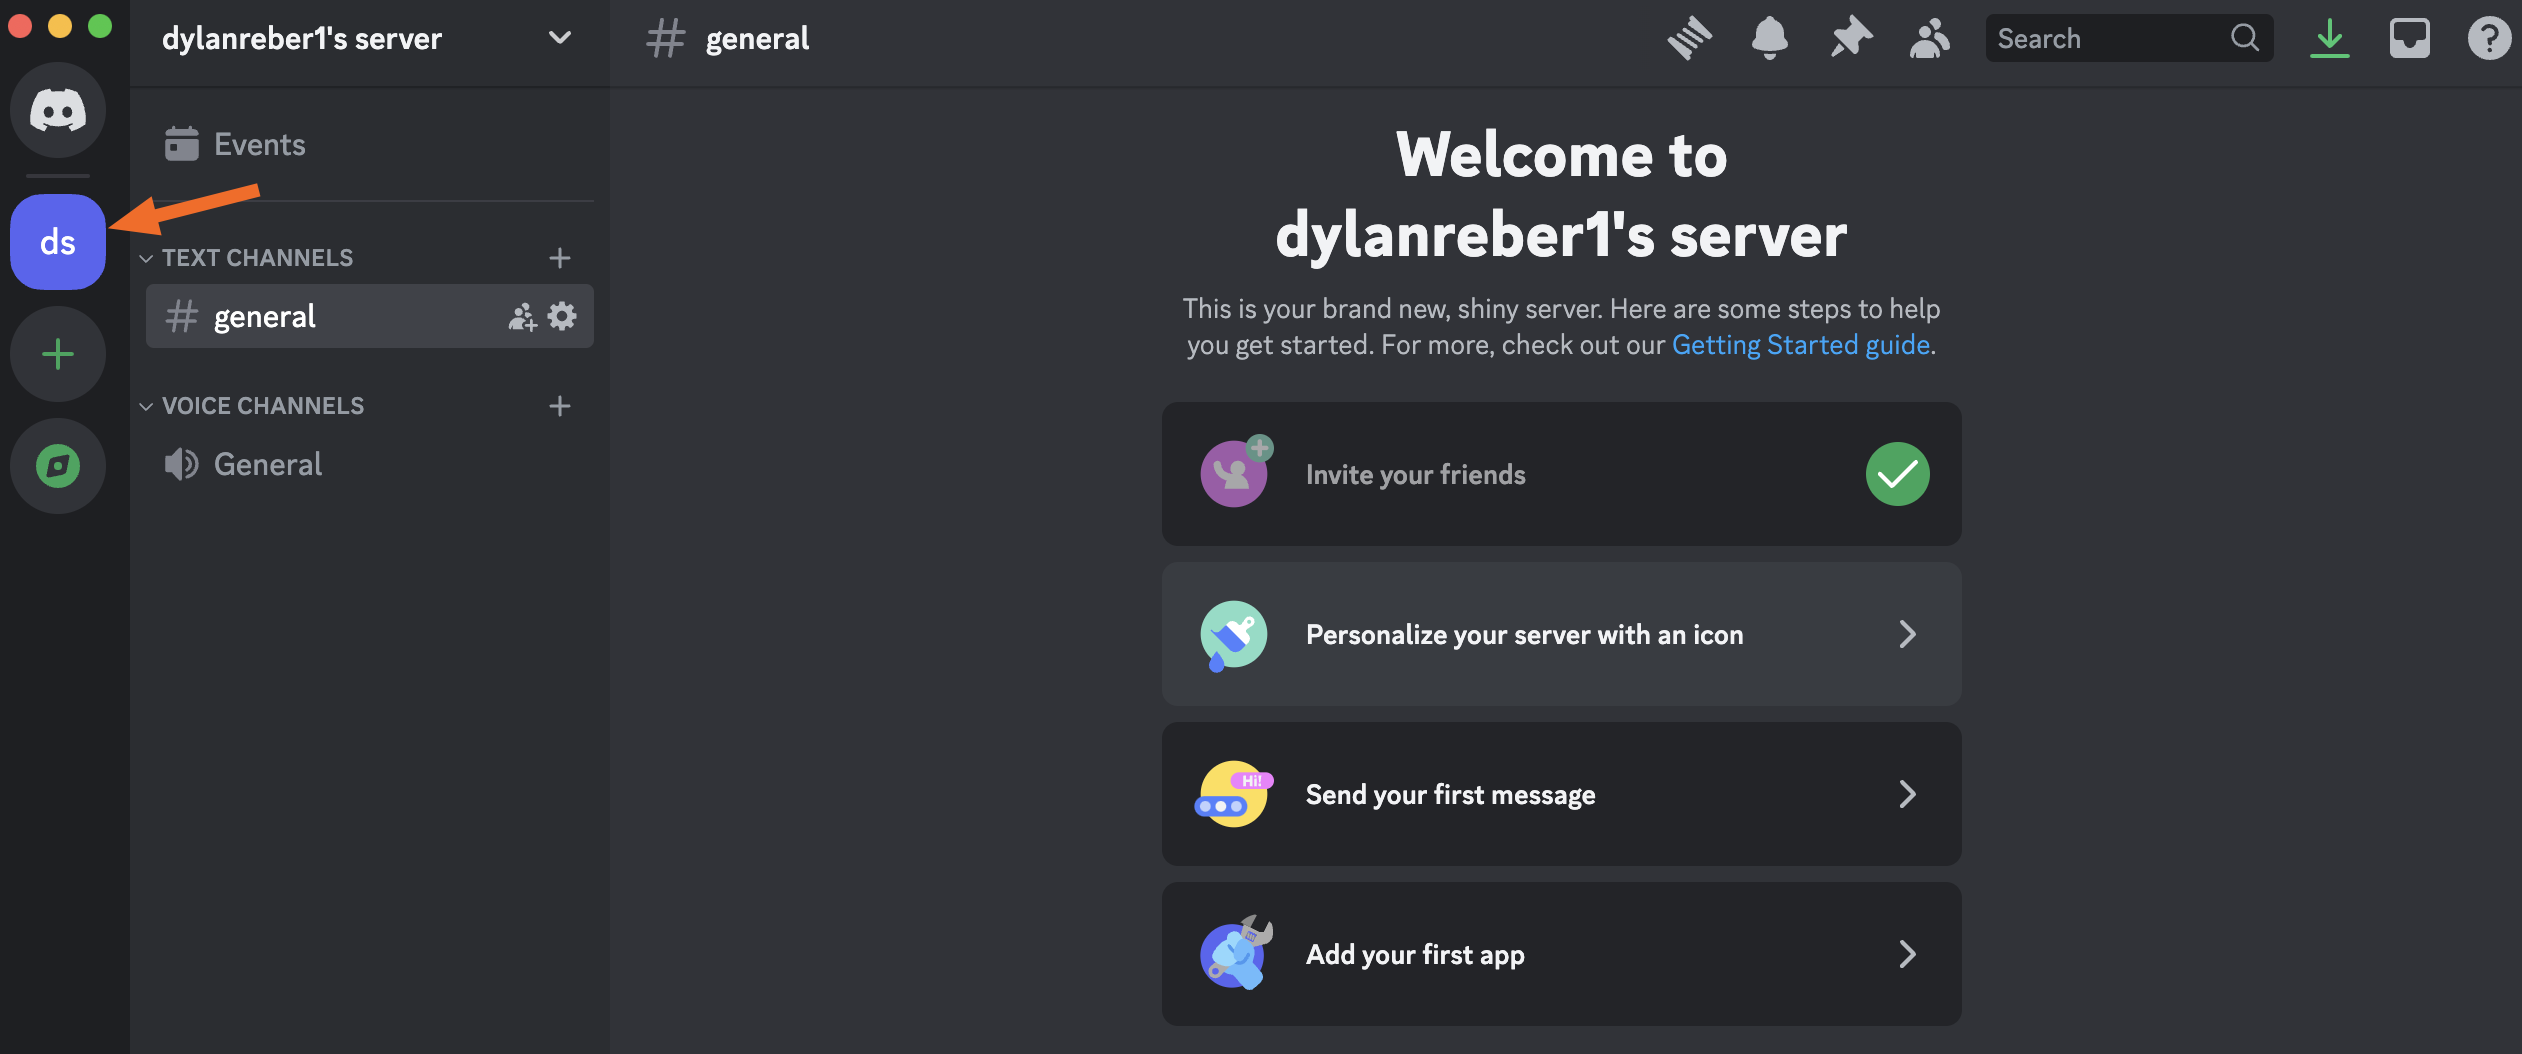
Task: Click the general channel title in header
Action: (x=757, y=39)
